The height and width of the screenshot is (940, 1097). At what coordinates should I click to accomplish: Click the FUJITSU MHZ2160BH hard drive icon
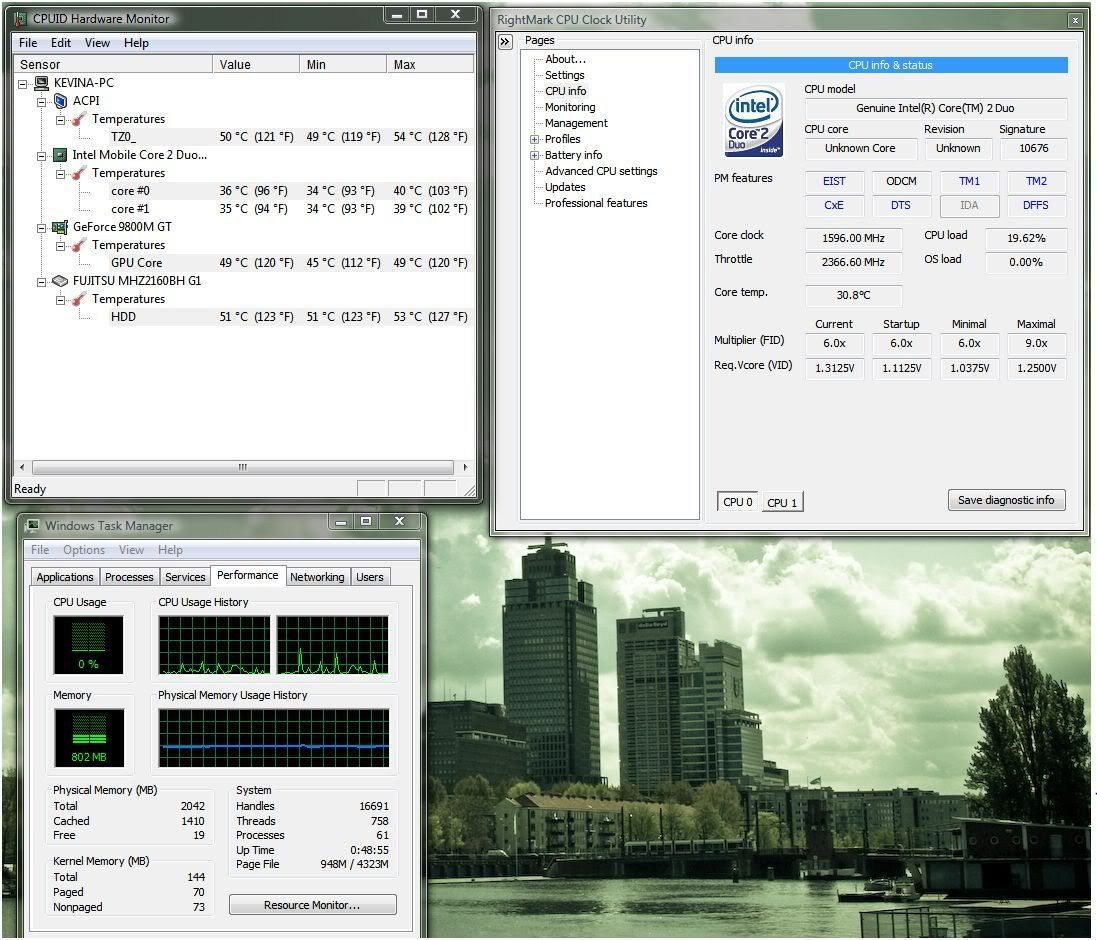tap(60, 280)
